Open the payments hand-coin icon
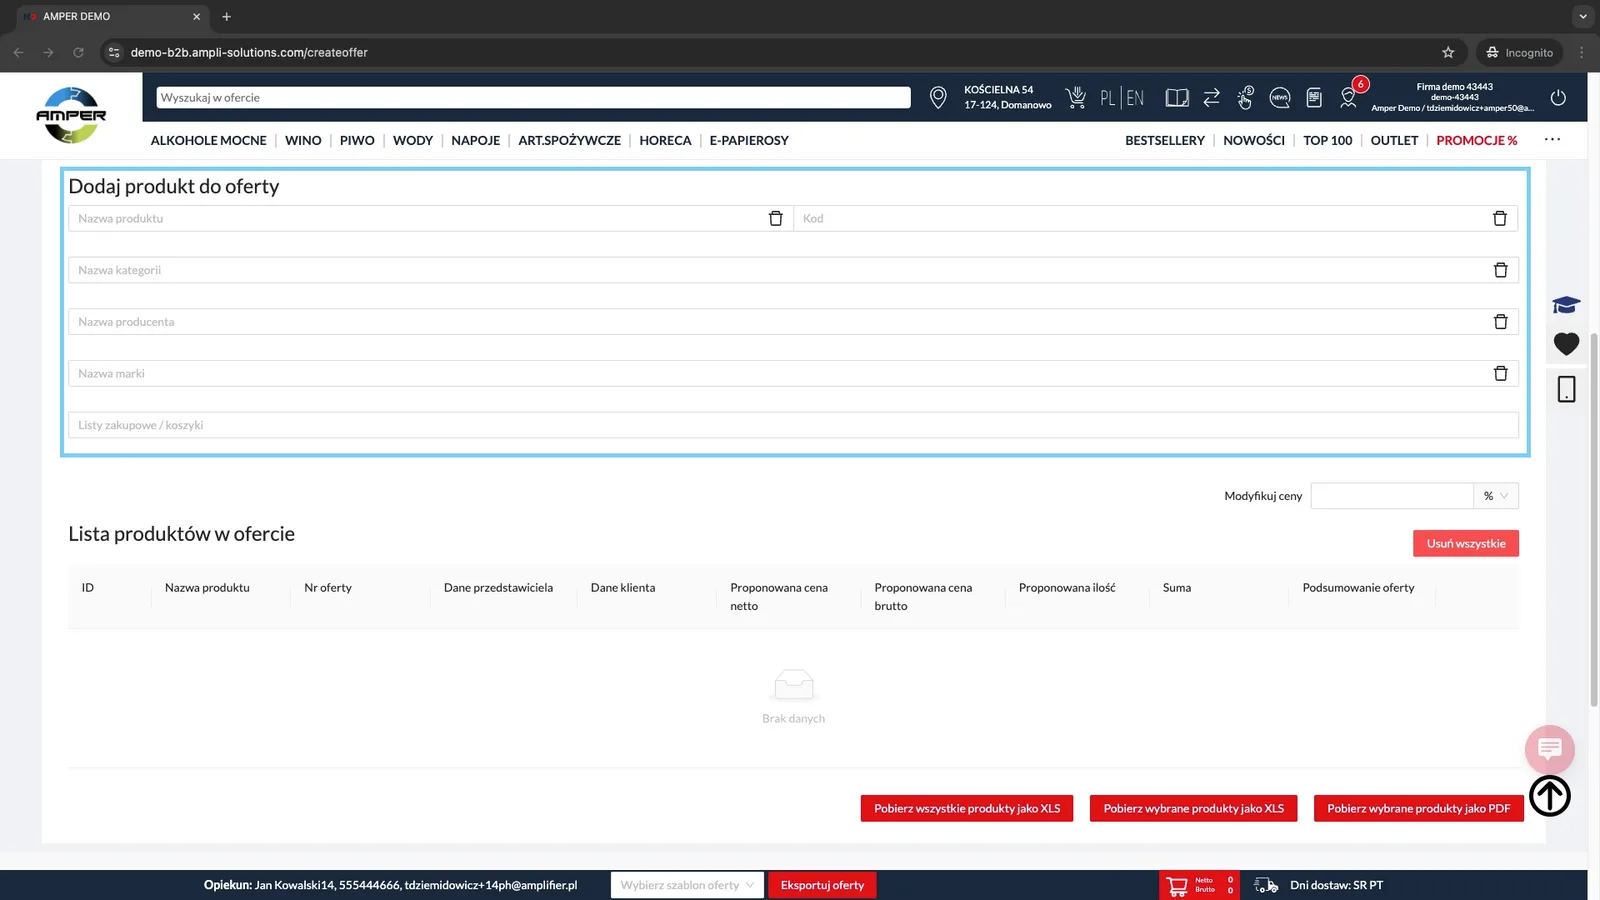 1245,98
